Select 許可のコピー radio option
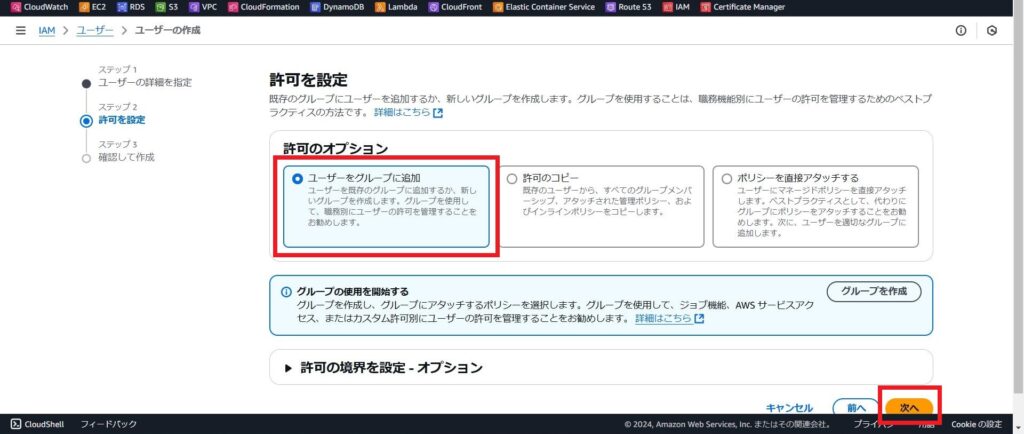 512,179
